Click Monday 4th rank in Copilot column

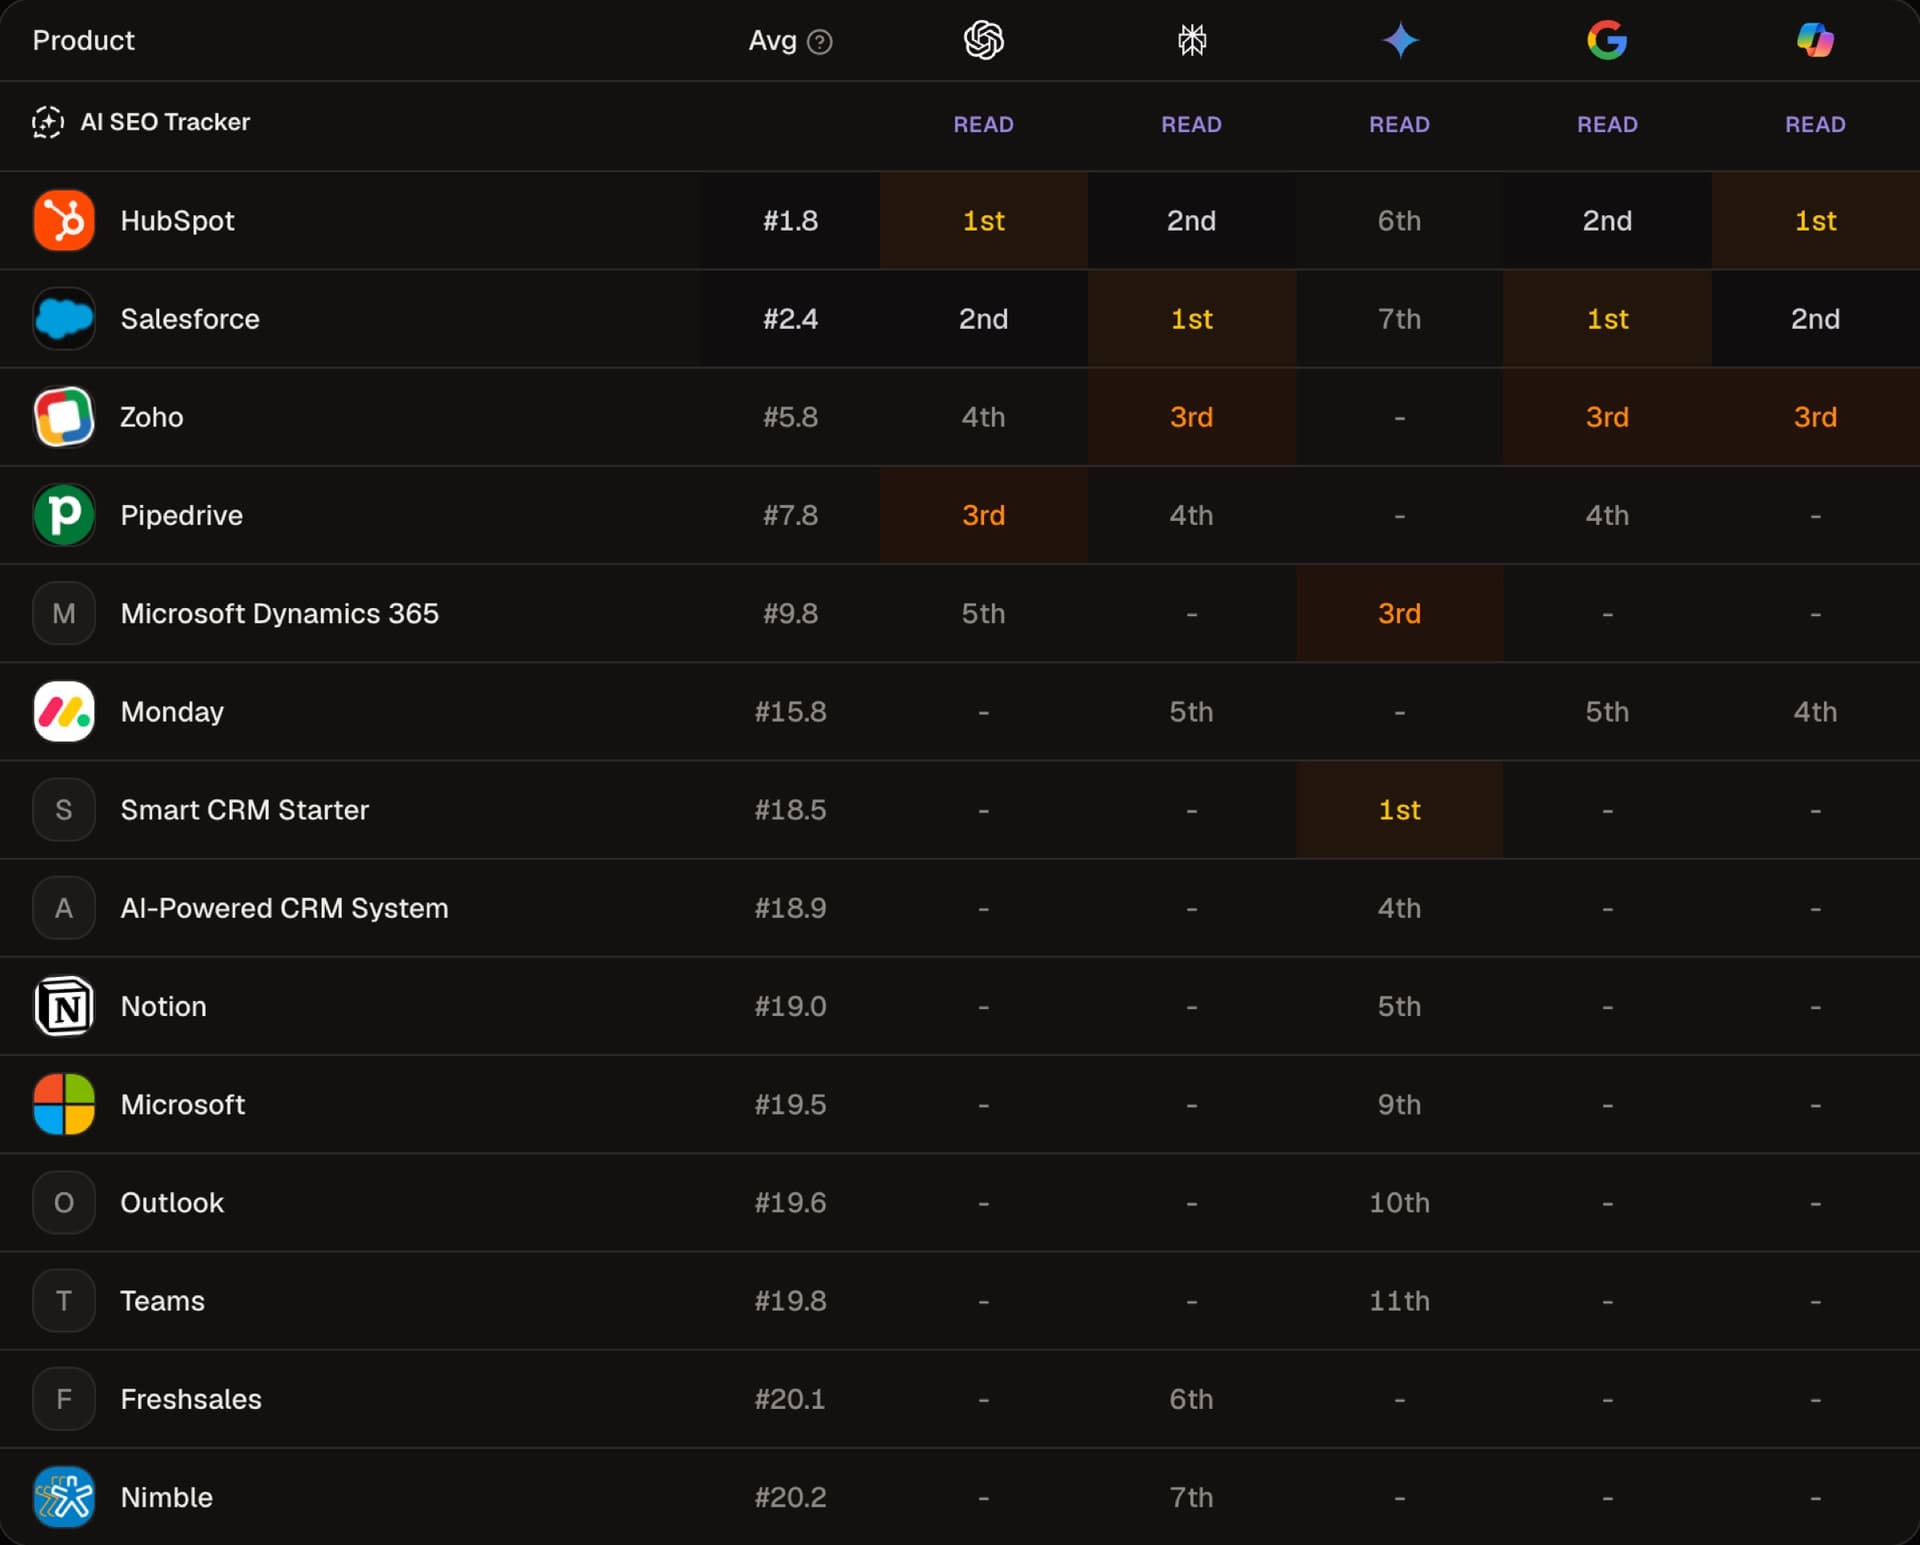(x=1815, y=711)
